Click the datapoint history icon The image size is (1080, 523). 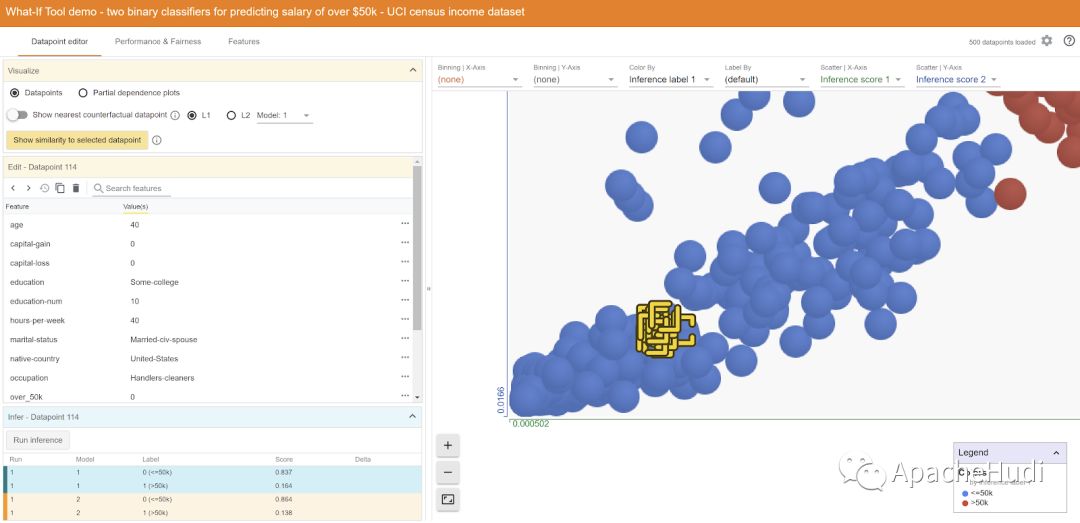click(x=45, y=188)
